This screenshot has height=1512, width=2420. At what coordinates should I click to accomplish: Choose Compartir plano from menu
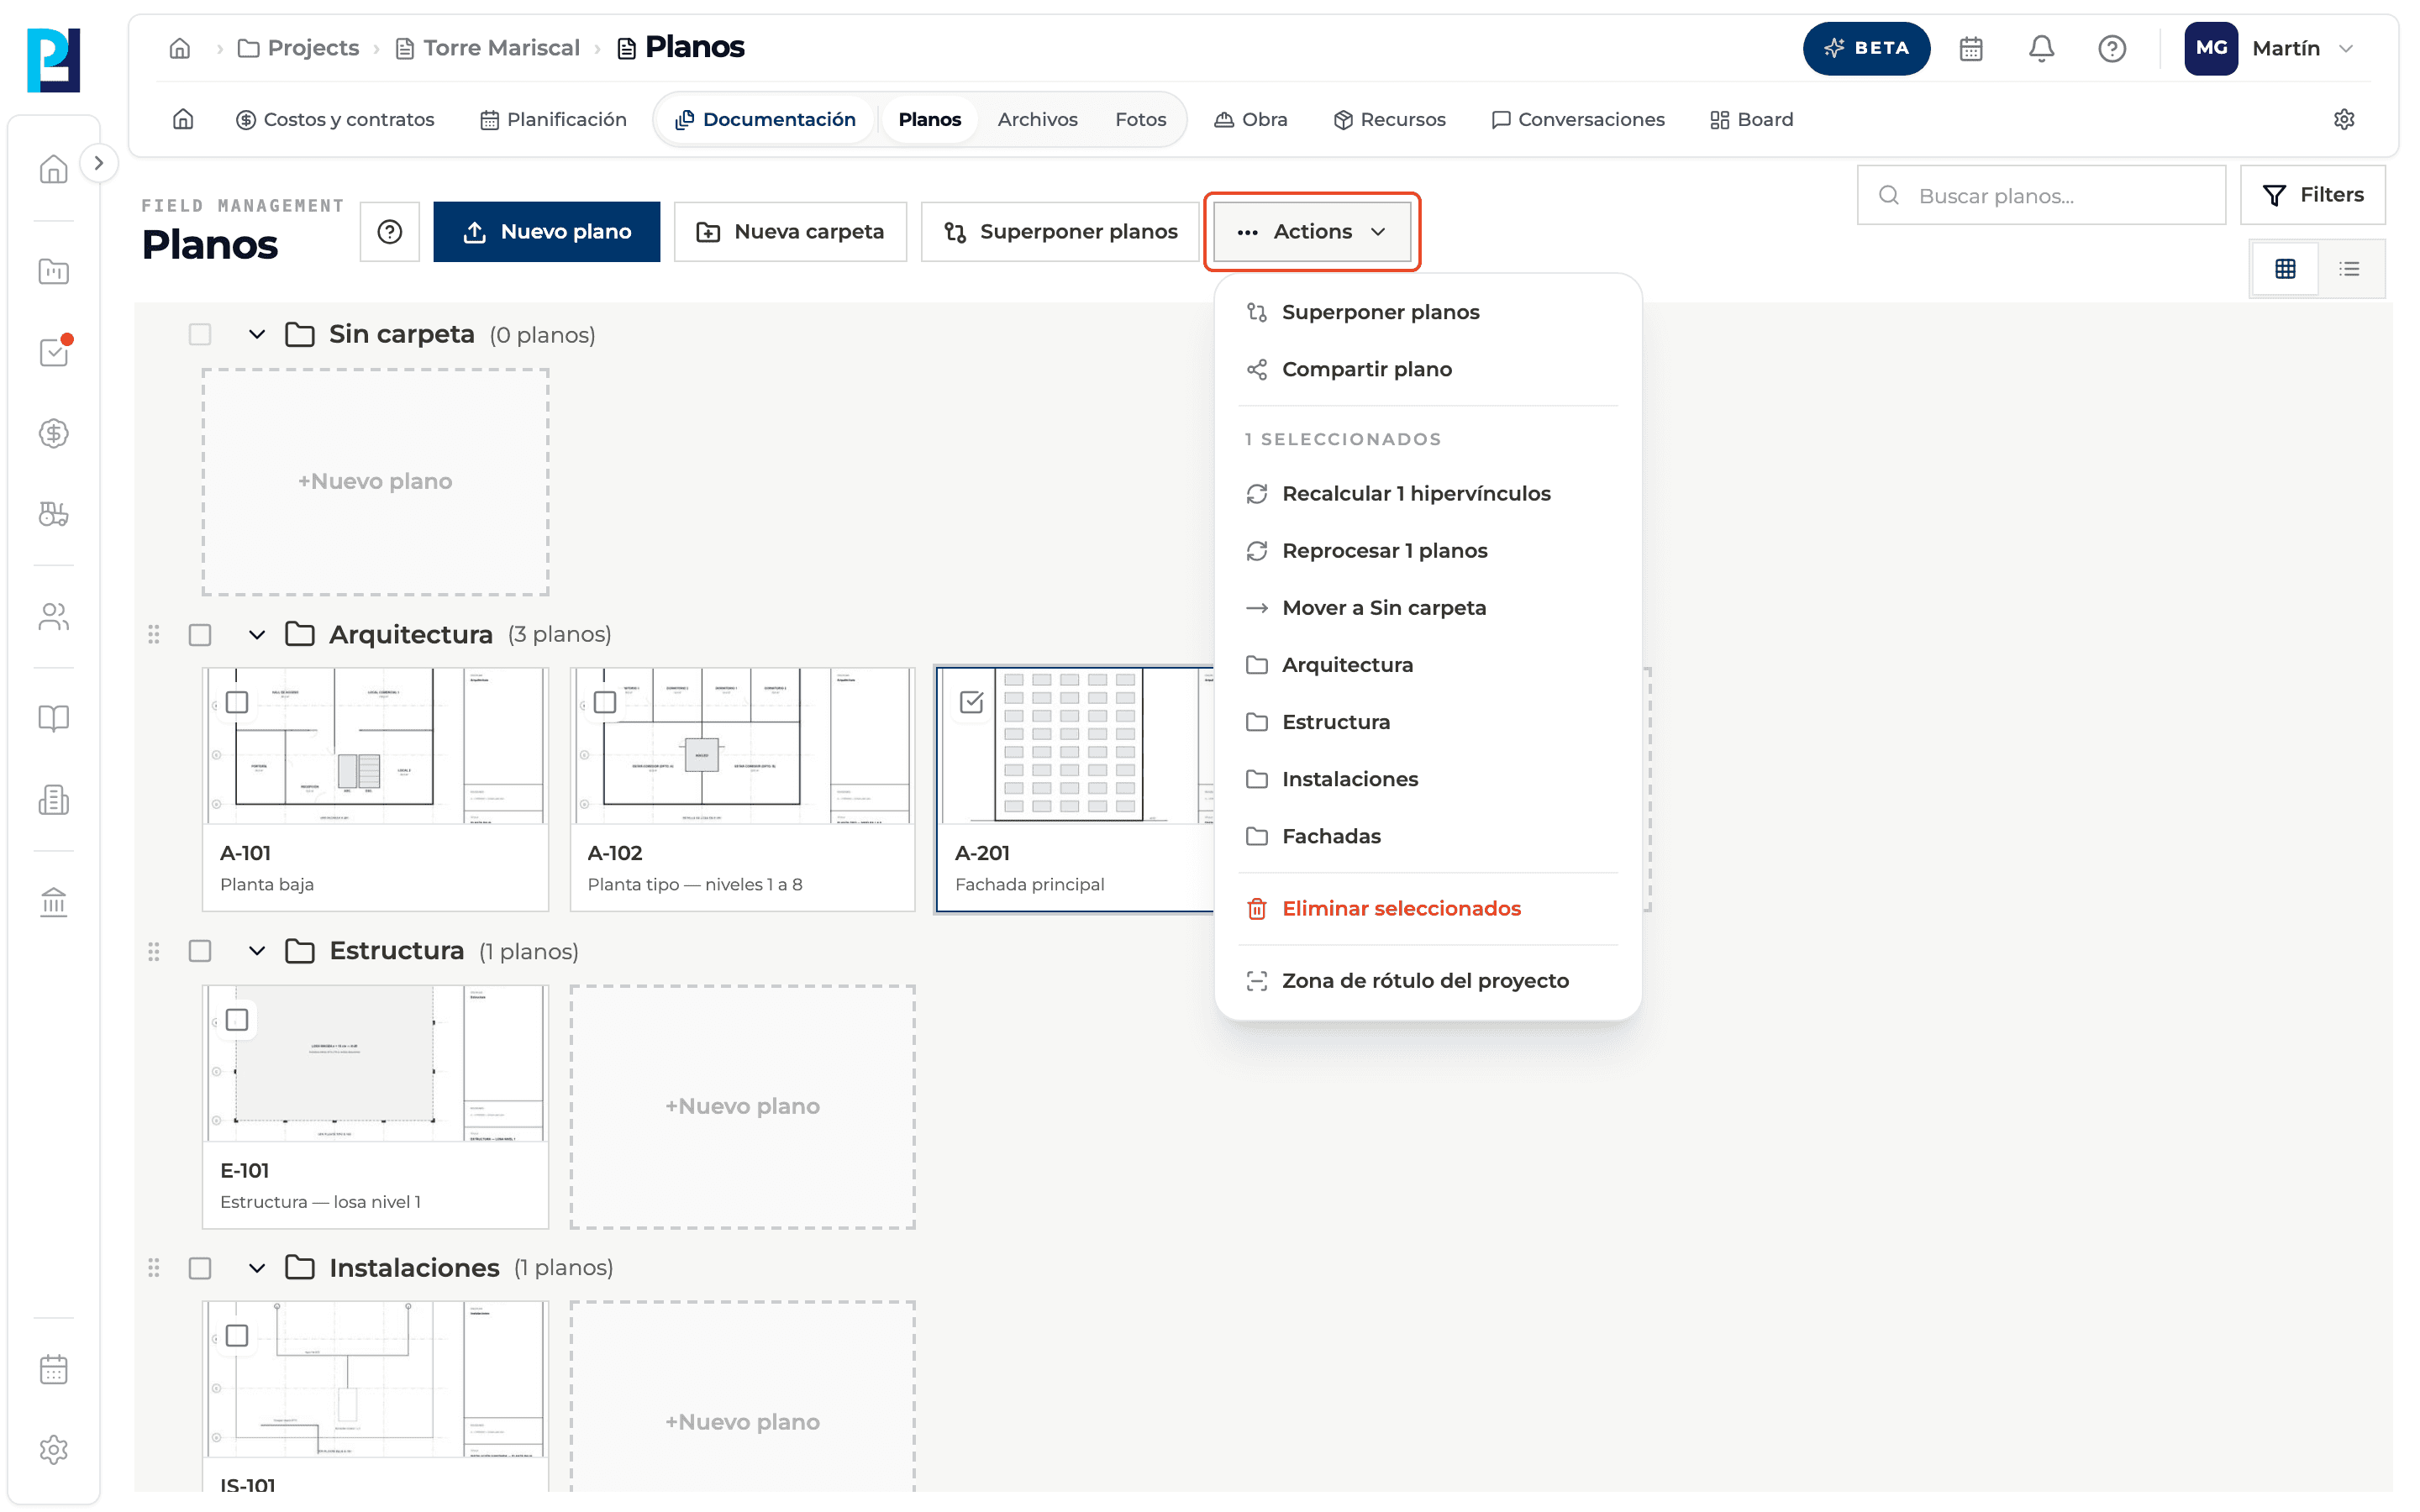tap(1428, 369)
